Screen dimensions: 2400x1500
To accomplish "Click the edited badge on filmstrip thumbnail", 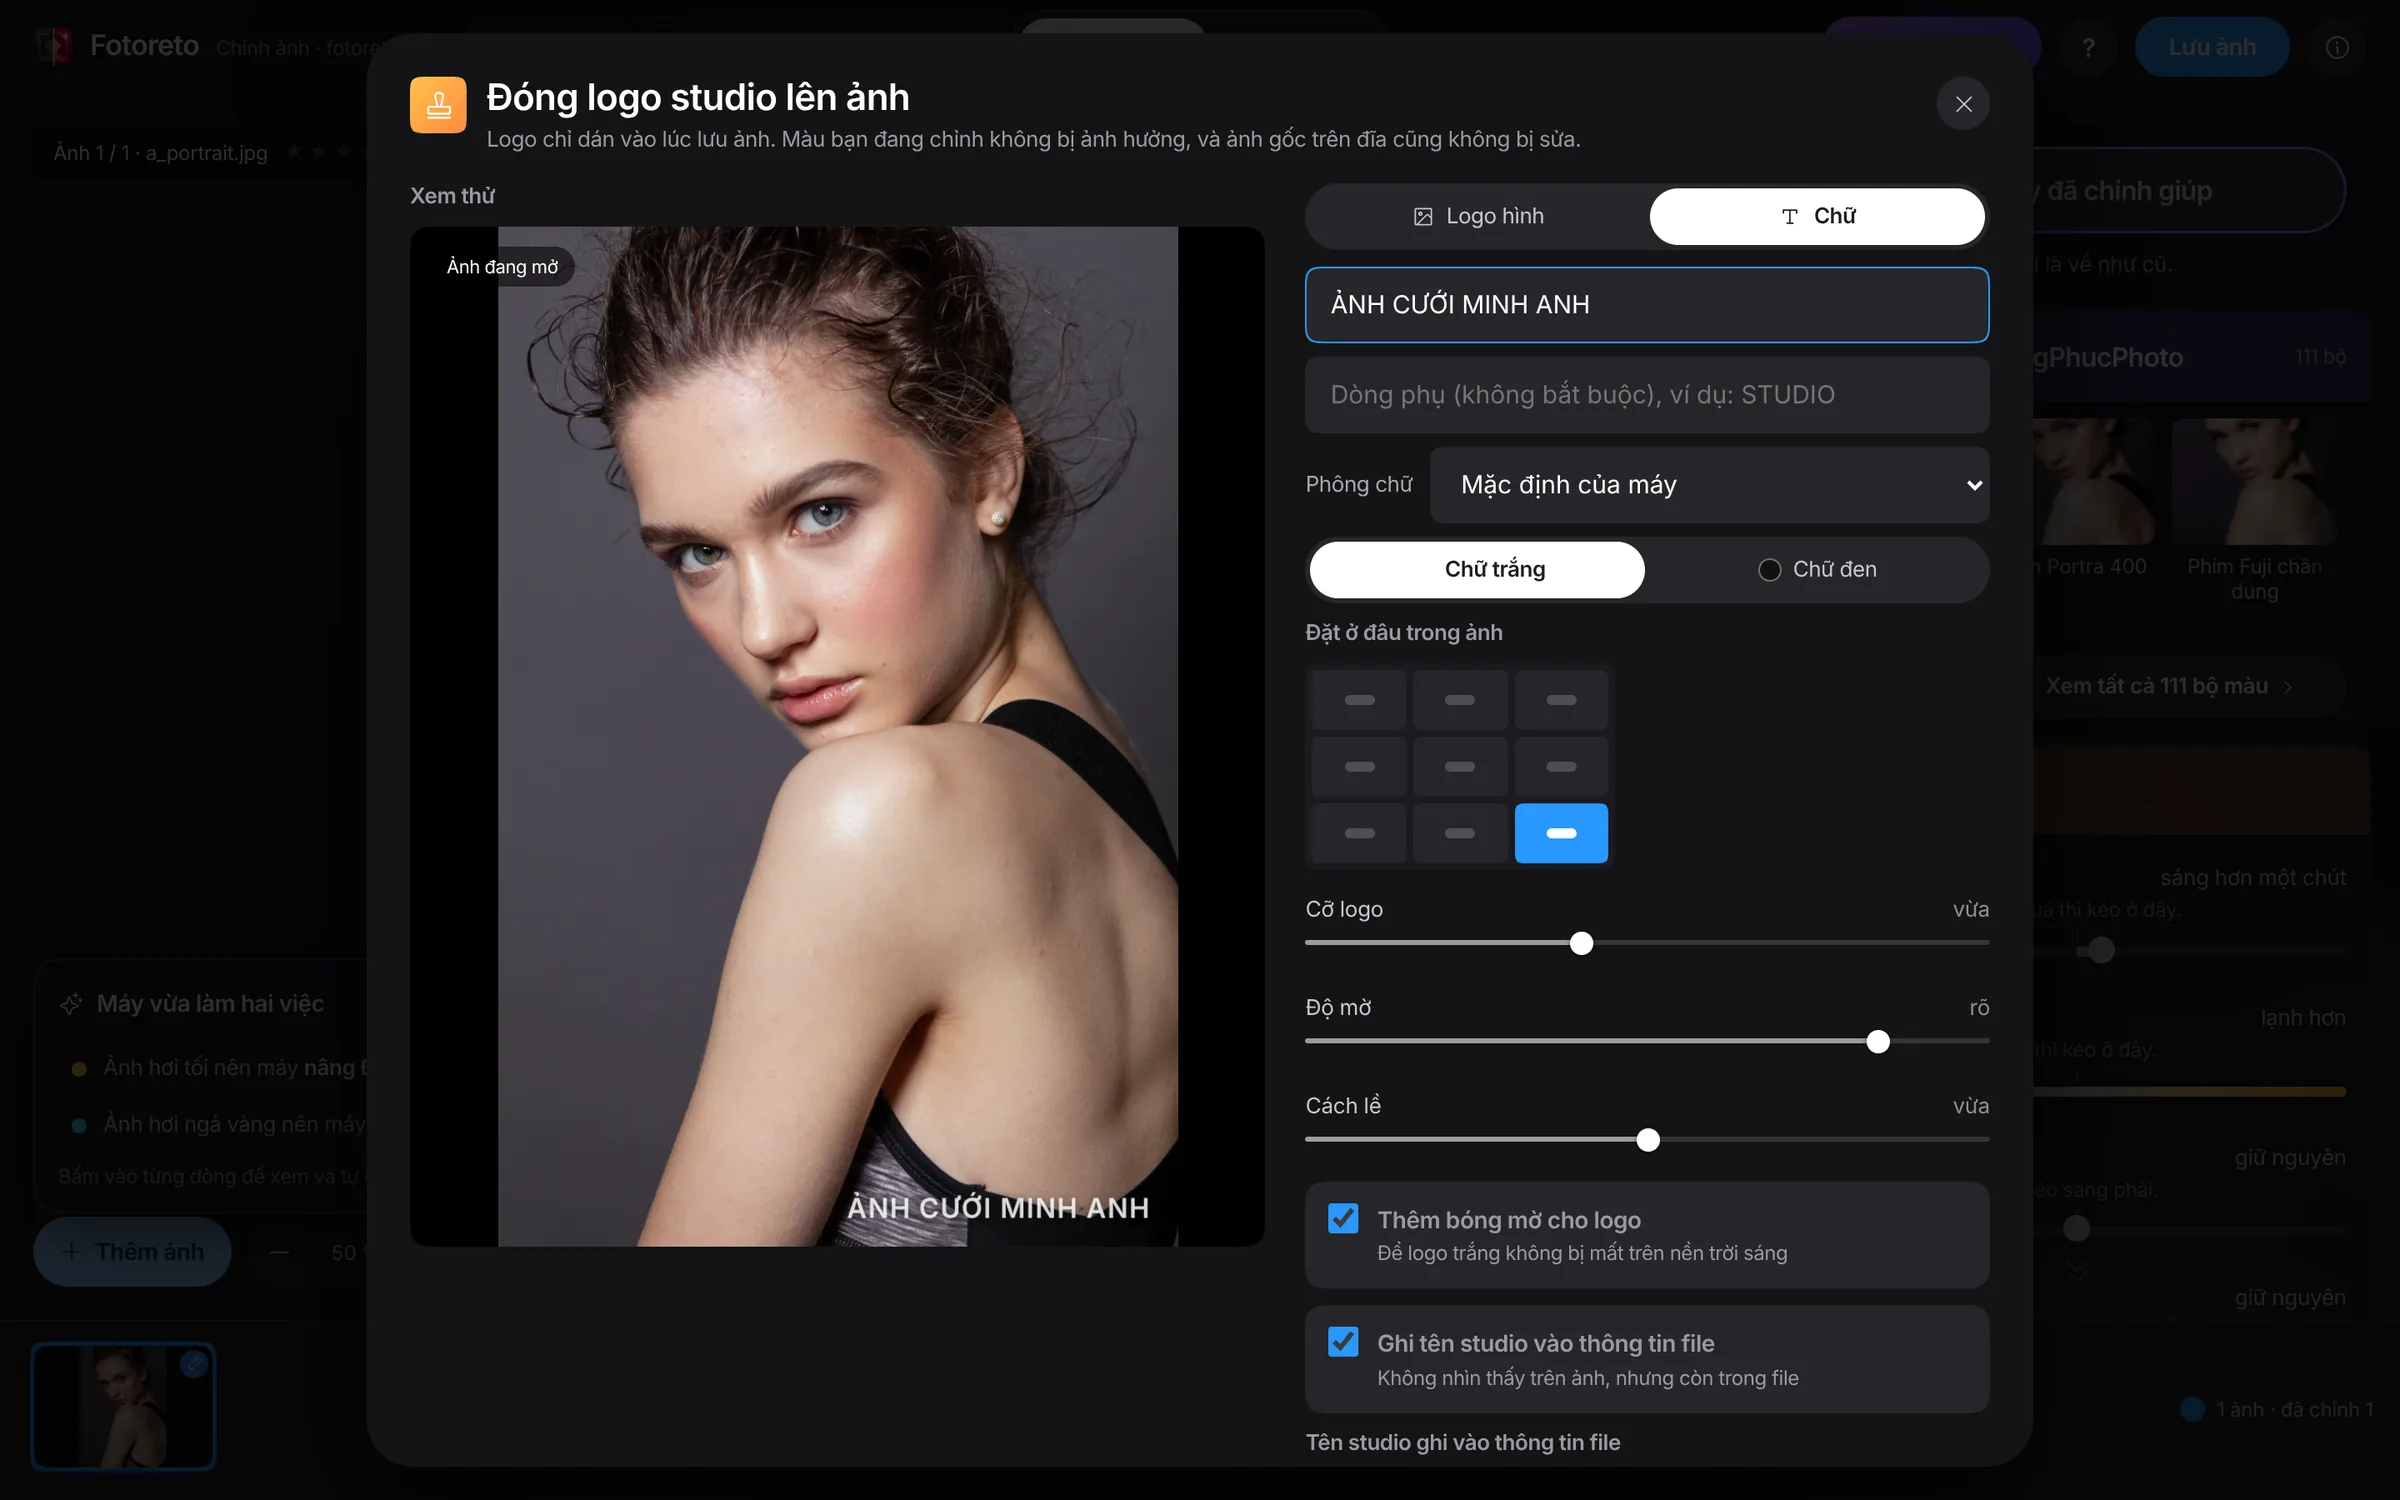I will [x=194, y=1363].
